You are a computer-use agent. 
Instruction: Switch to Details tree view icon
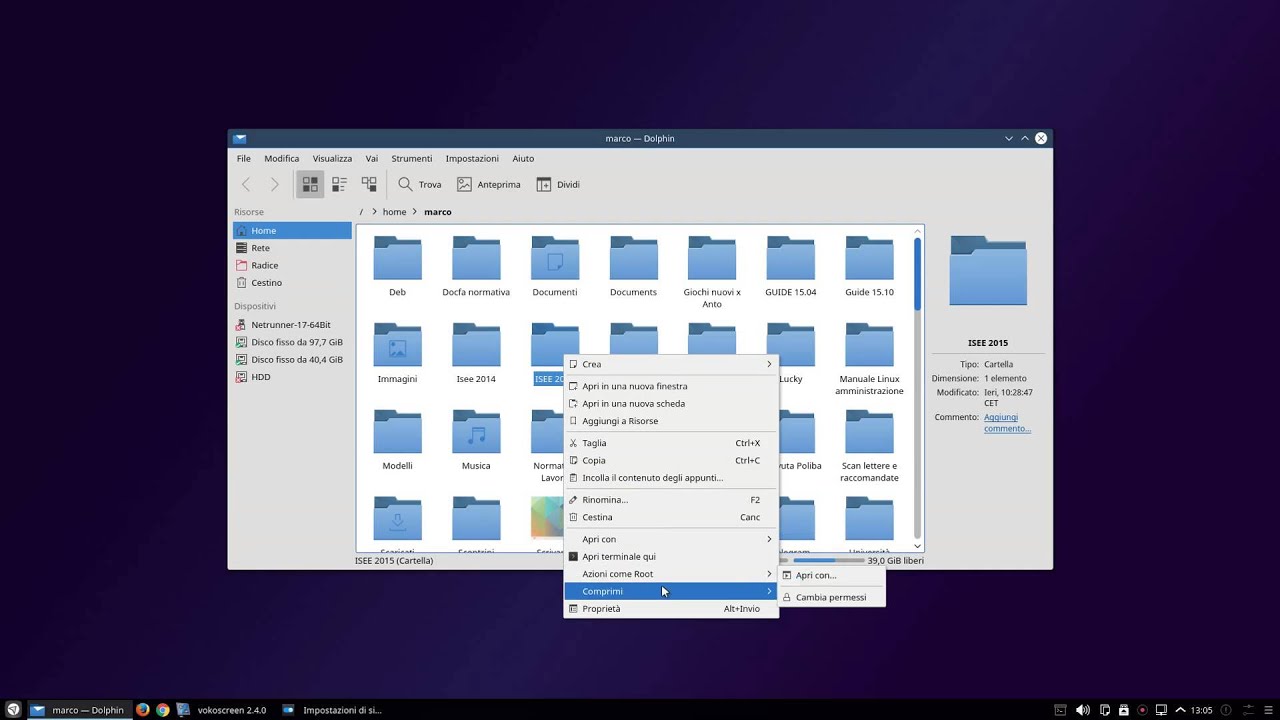(369, 184)
